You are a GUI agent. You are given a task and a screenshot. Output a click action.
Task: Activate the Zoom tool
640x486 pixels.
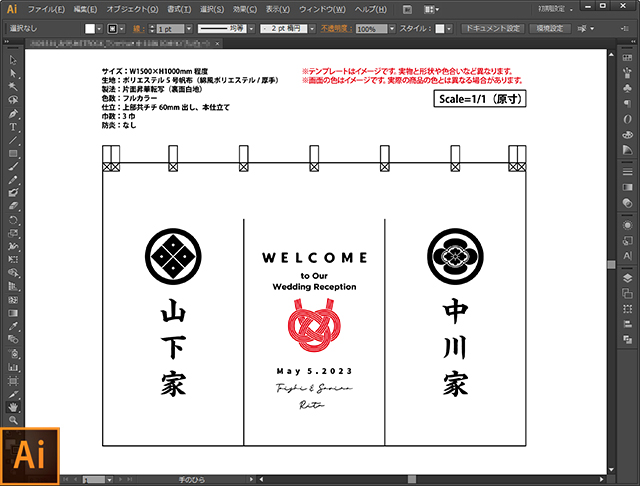click(x=13, y=420)
